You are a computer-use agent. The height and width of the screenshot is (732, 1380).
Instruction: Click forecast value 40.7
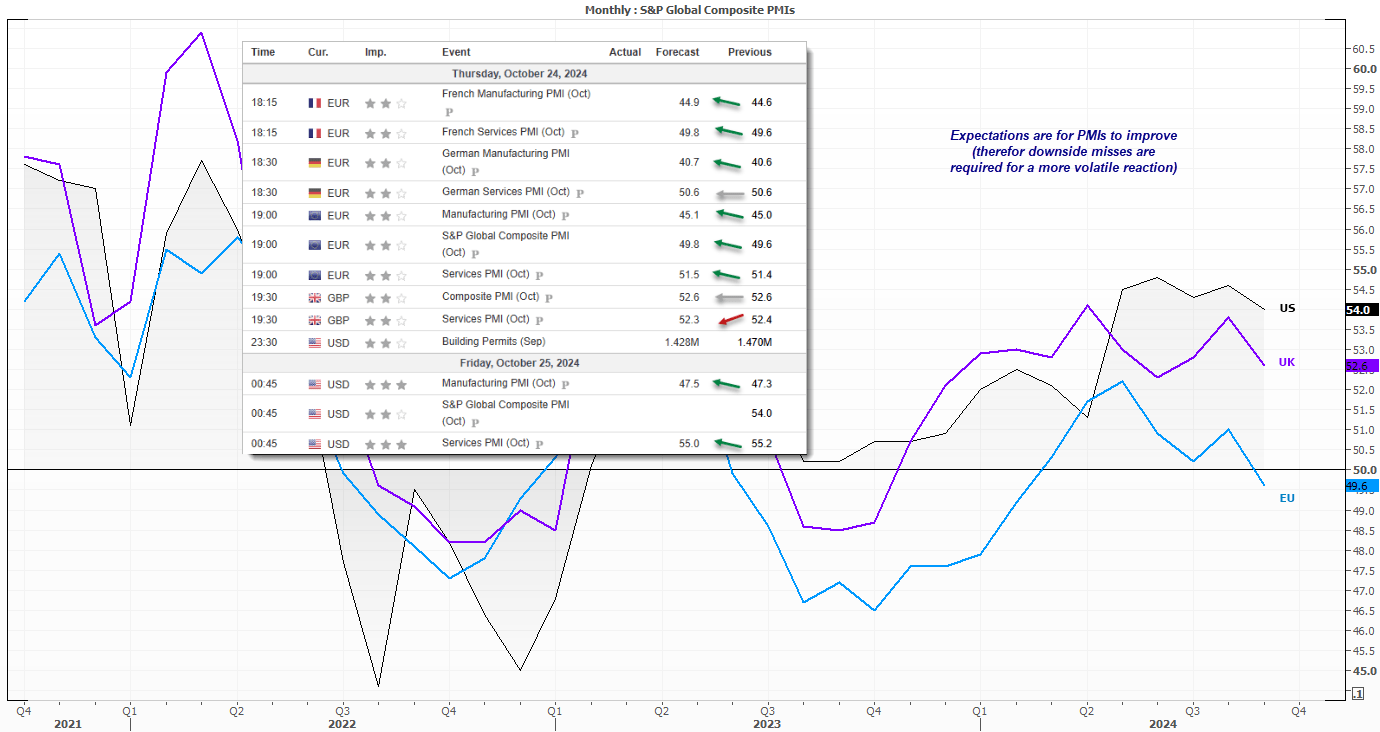688,163
